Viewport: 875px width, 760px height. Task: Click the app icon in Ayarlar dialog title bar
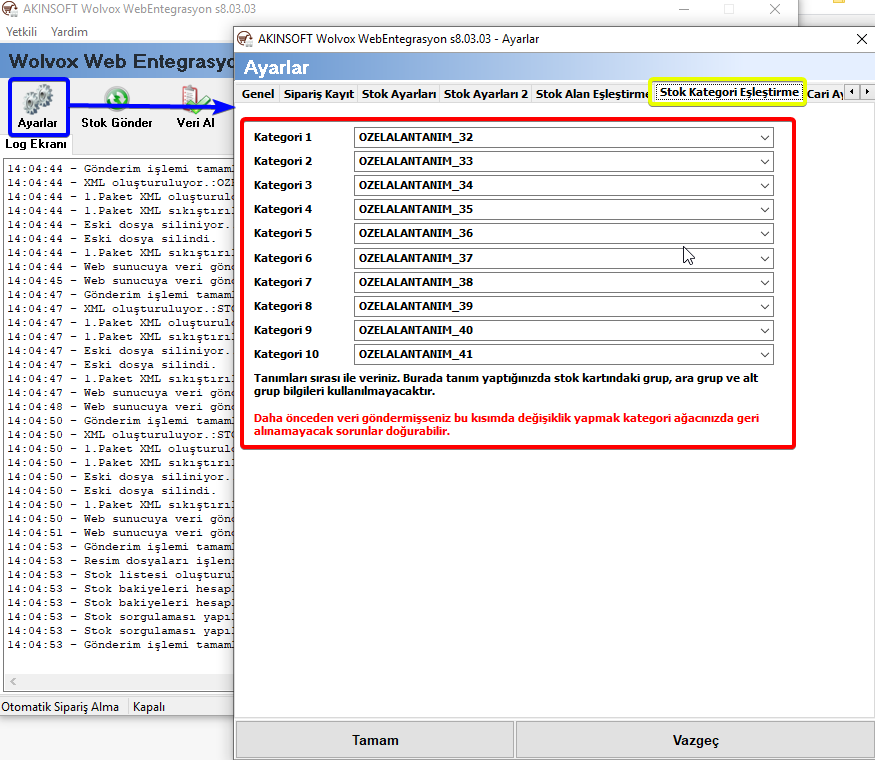(x=244, y=39)
